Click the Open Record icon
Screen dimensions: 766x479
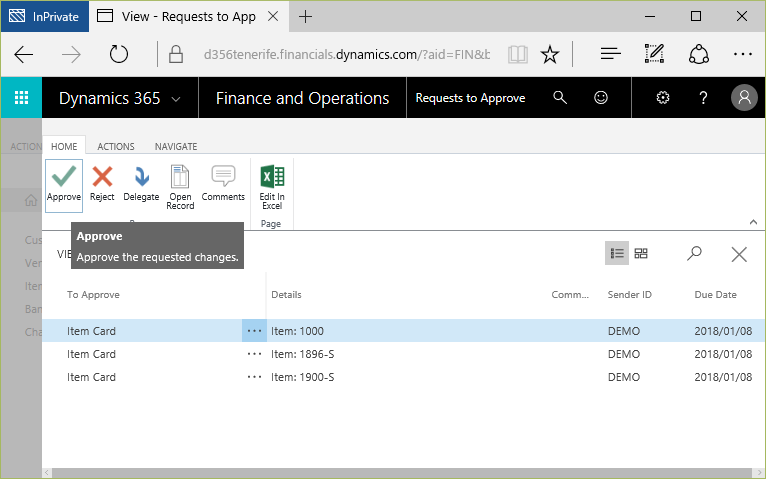coord(180,177)
